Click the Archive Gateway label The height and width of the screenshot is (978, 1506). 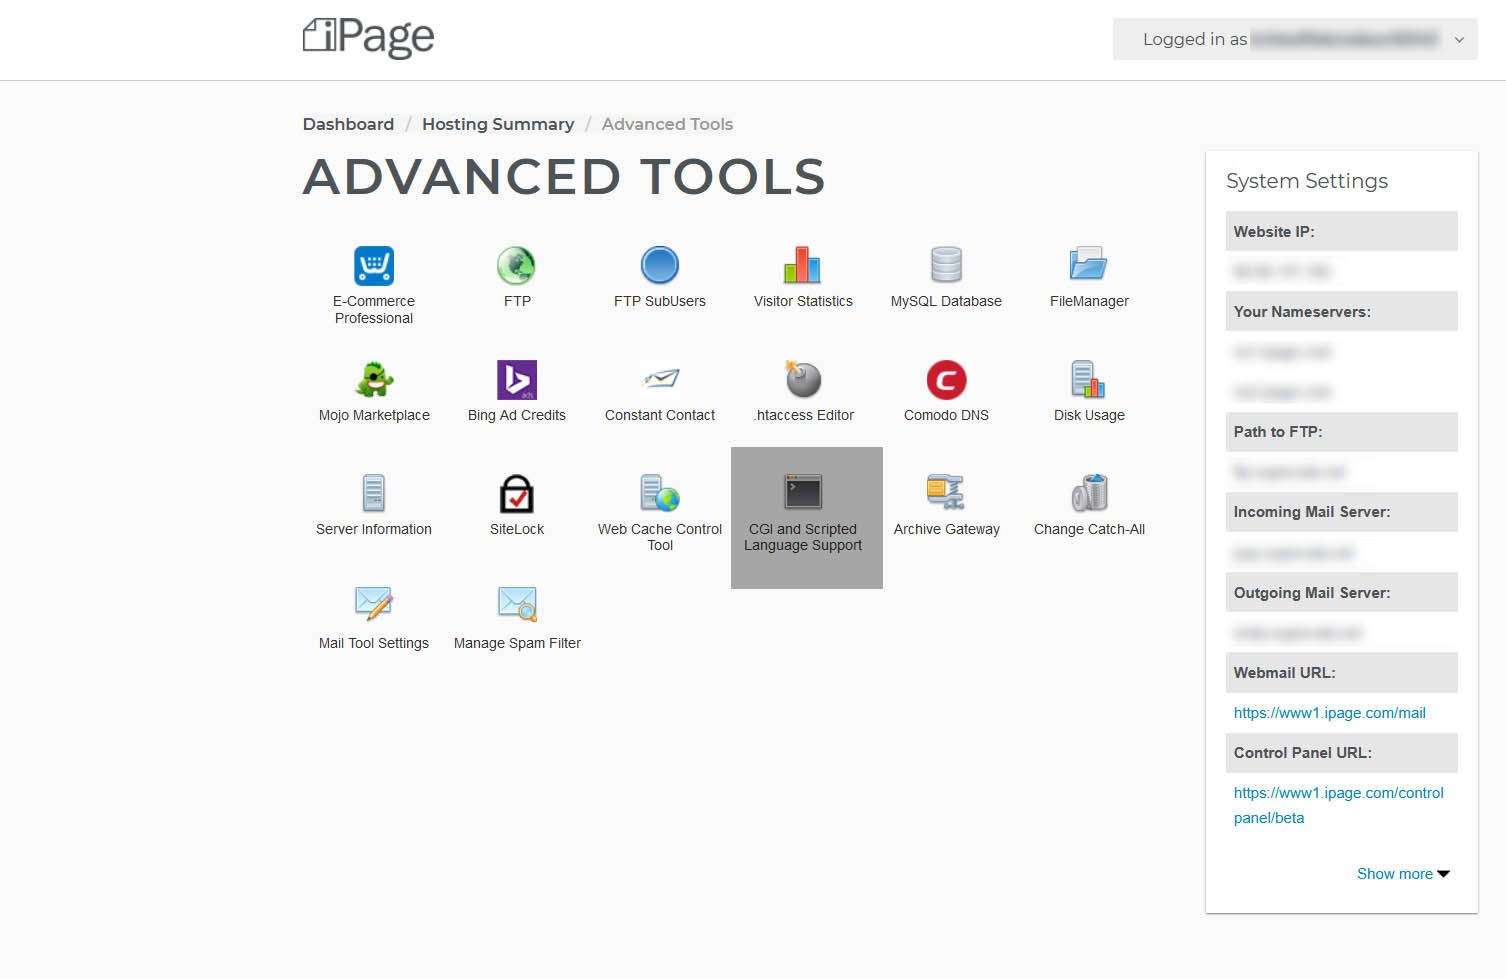(x=946, y=529)
